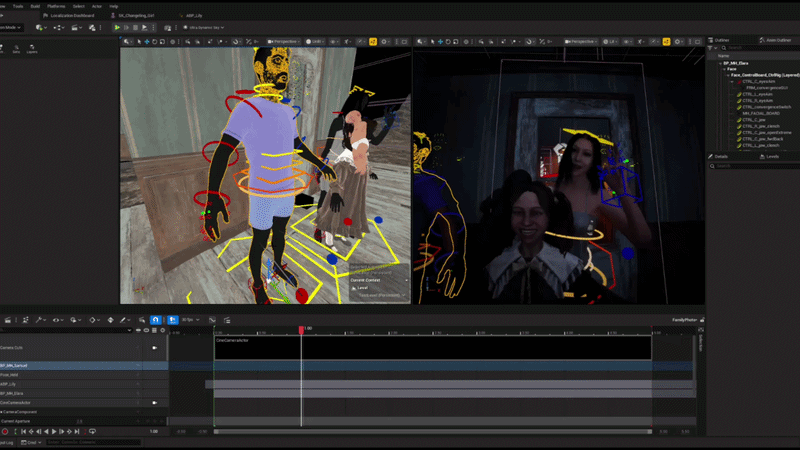Select the BP_MH_Samuel track
This screenshot has height=450, width=800.
[x=84, y=366]
